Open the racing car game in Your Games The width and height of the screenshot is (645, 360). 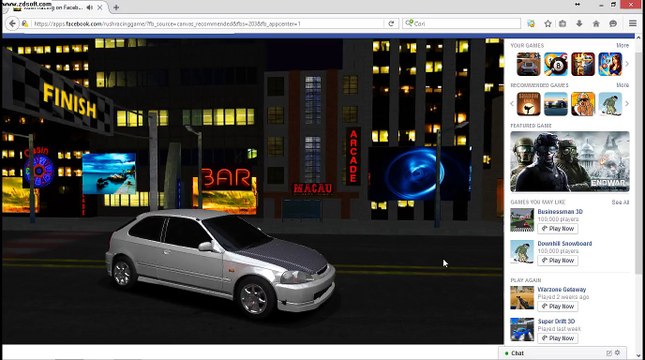click(529, 64)
